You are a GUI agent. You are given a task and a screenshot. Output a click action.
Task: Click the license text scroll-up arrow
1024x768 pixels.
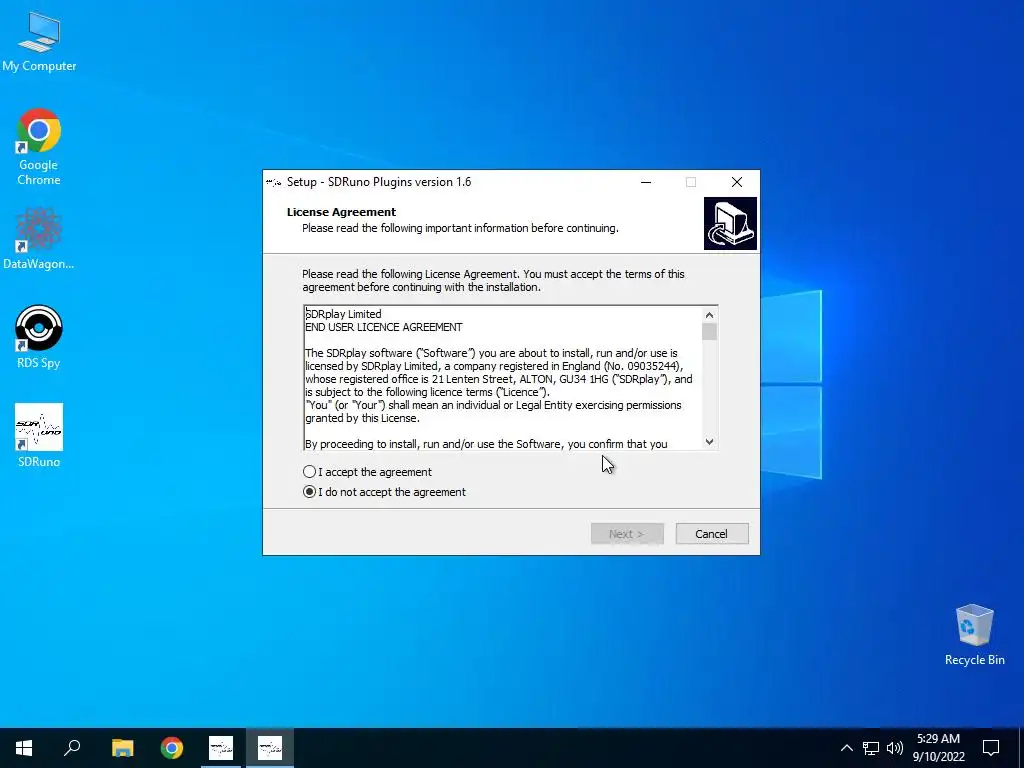coord(709,315)
